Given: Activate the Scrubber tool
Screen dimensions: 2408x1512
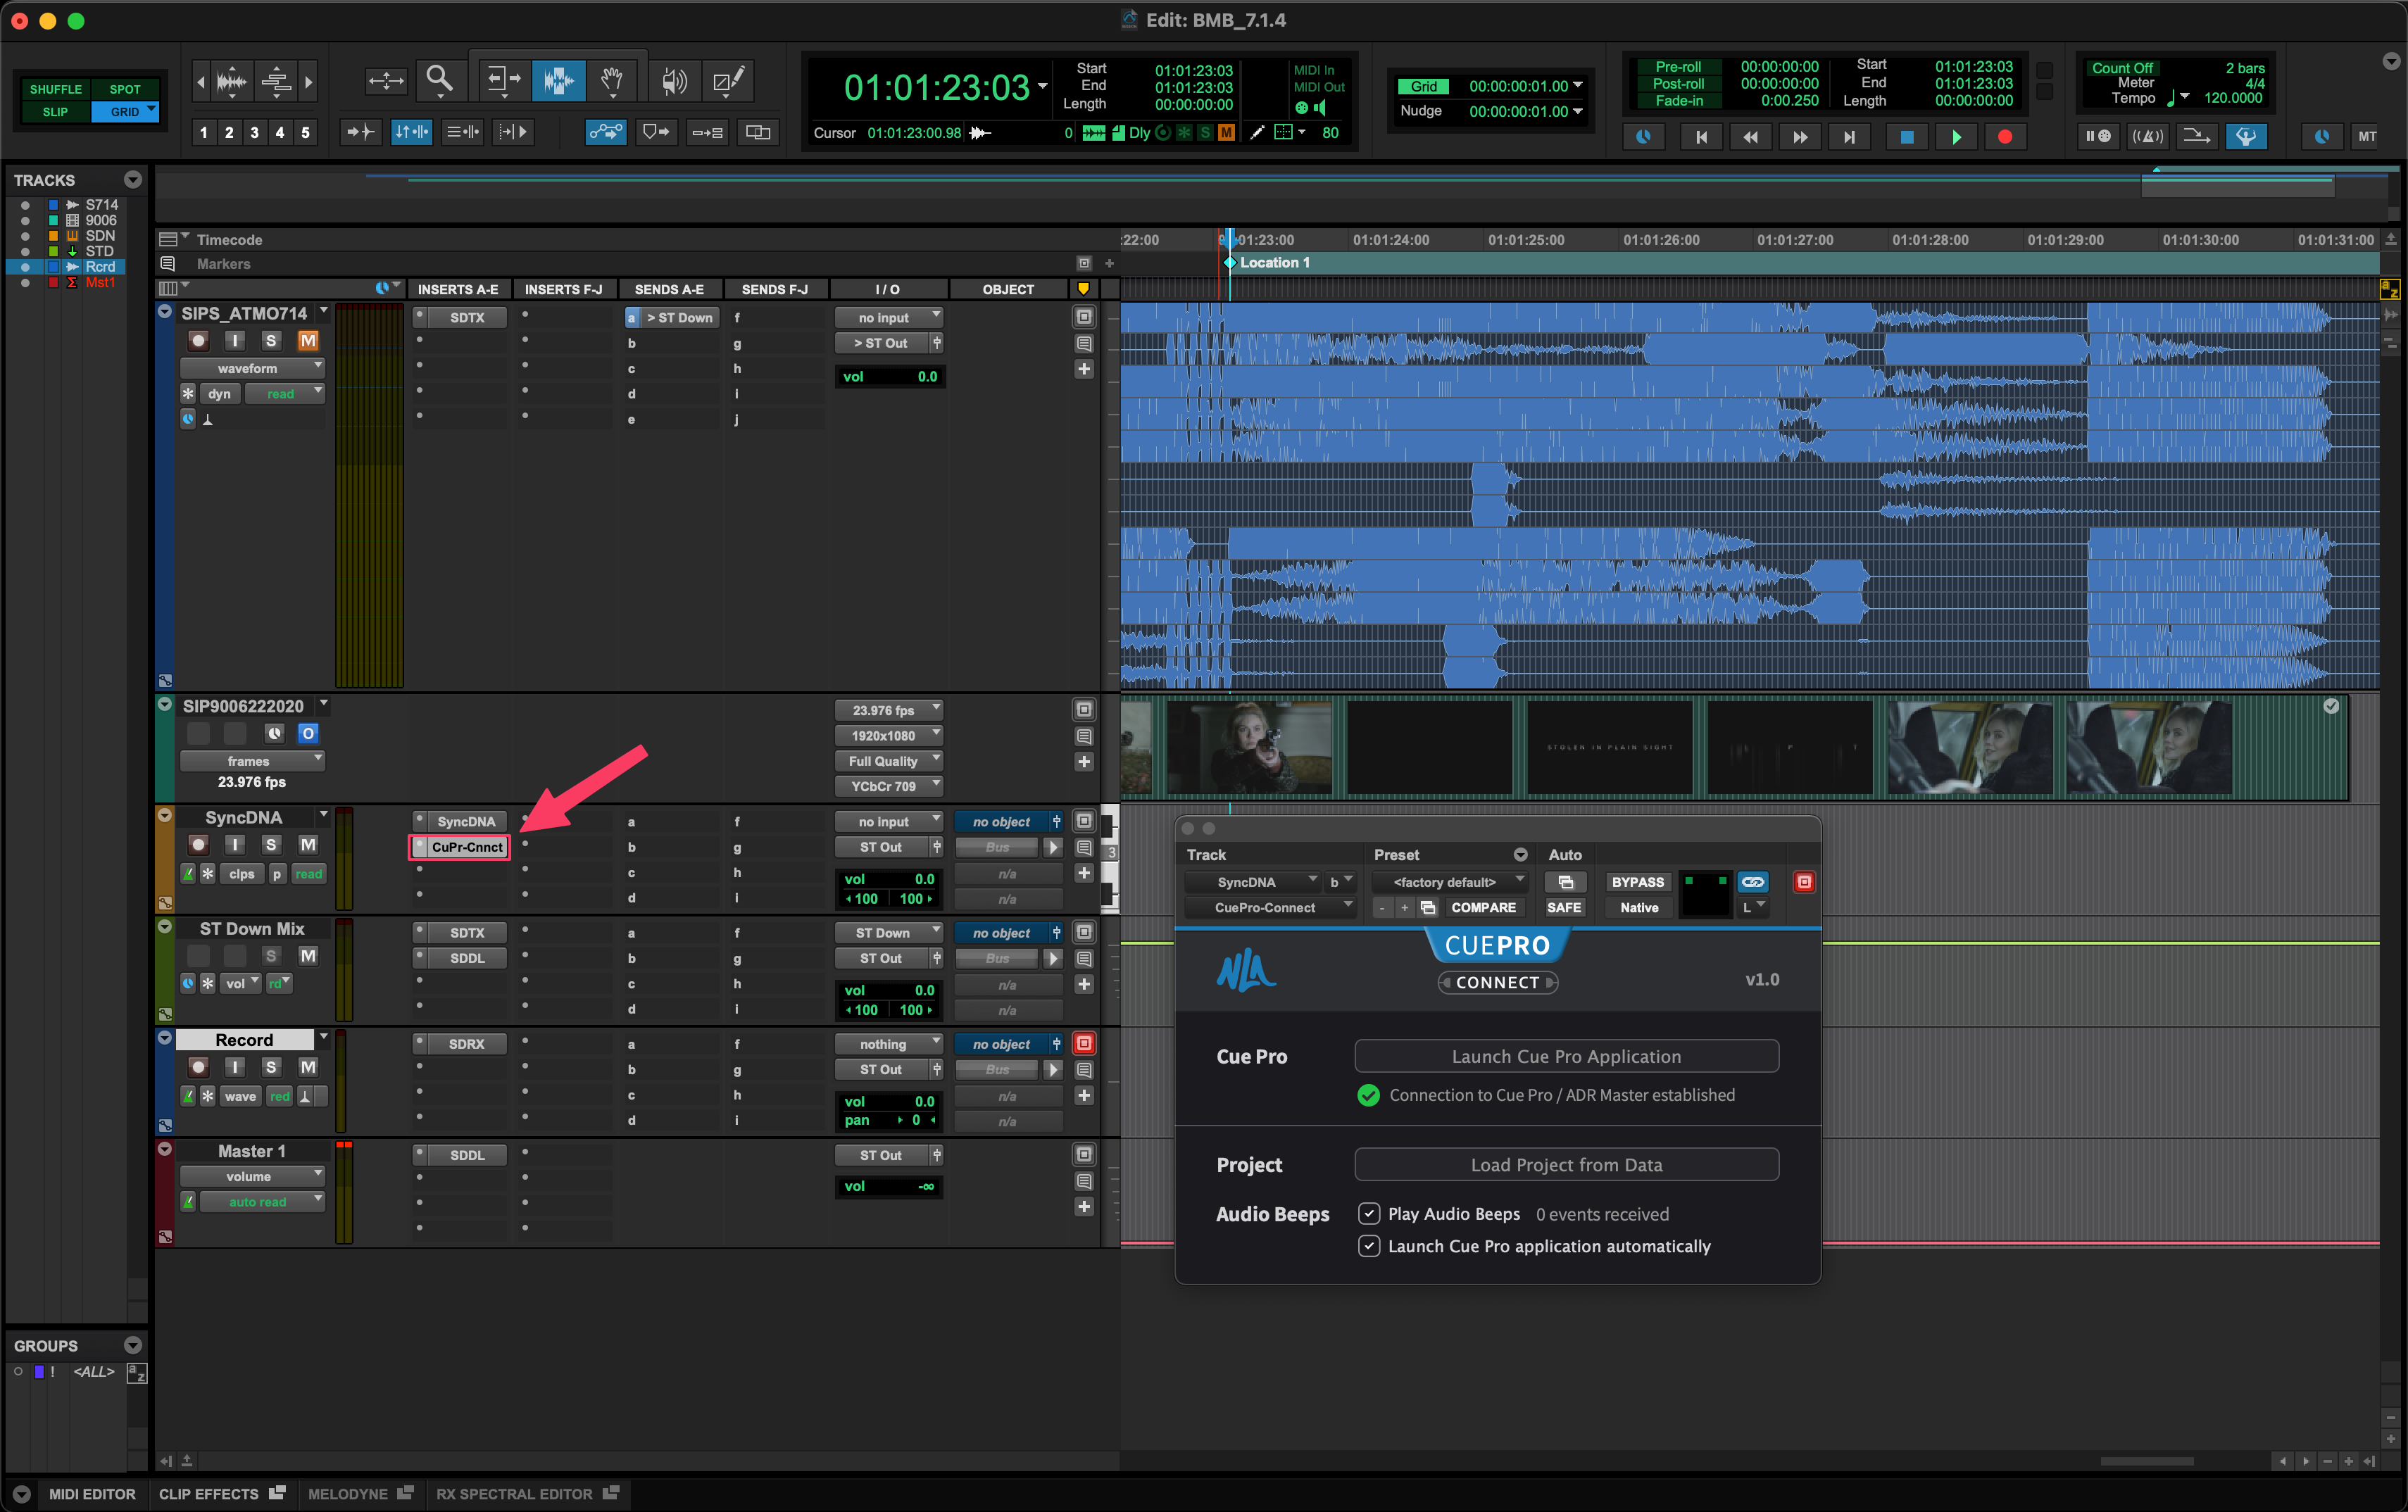Looking at the screenshot, I should pos(674,80).
